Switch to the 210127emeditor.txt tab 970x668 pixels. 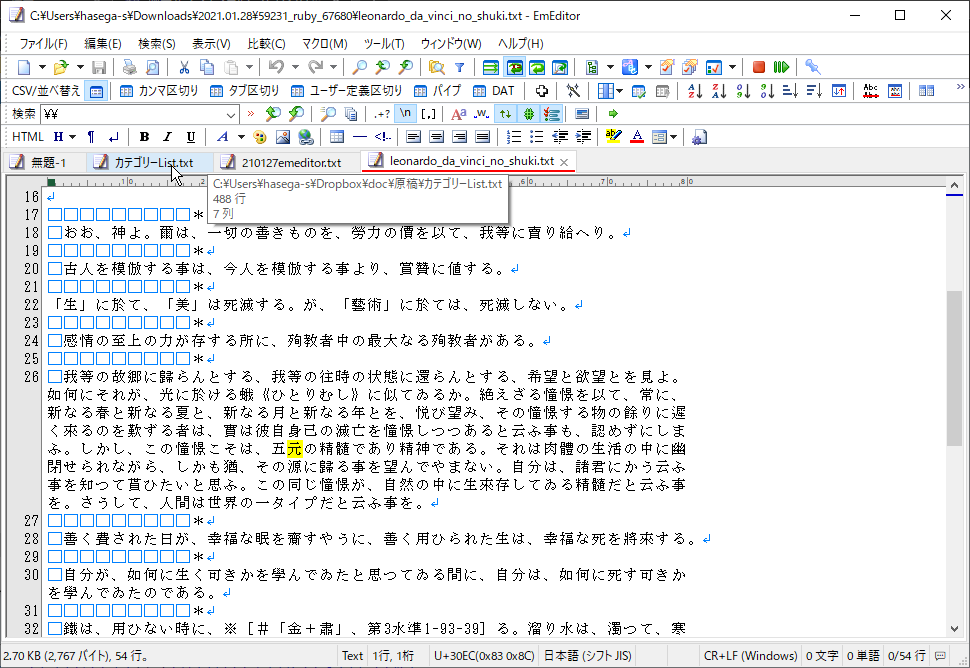point(281,163)
